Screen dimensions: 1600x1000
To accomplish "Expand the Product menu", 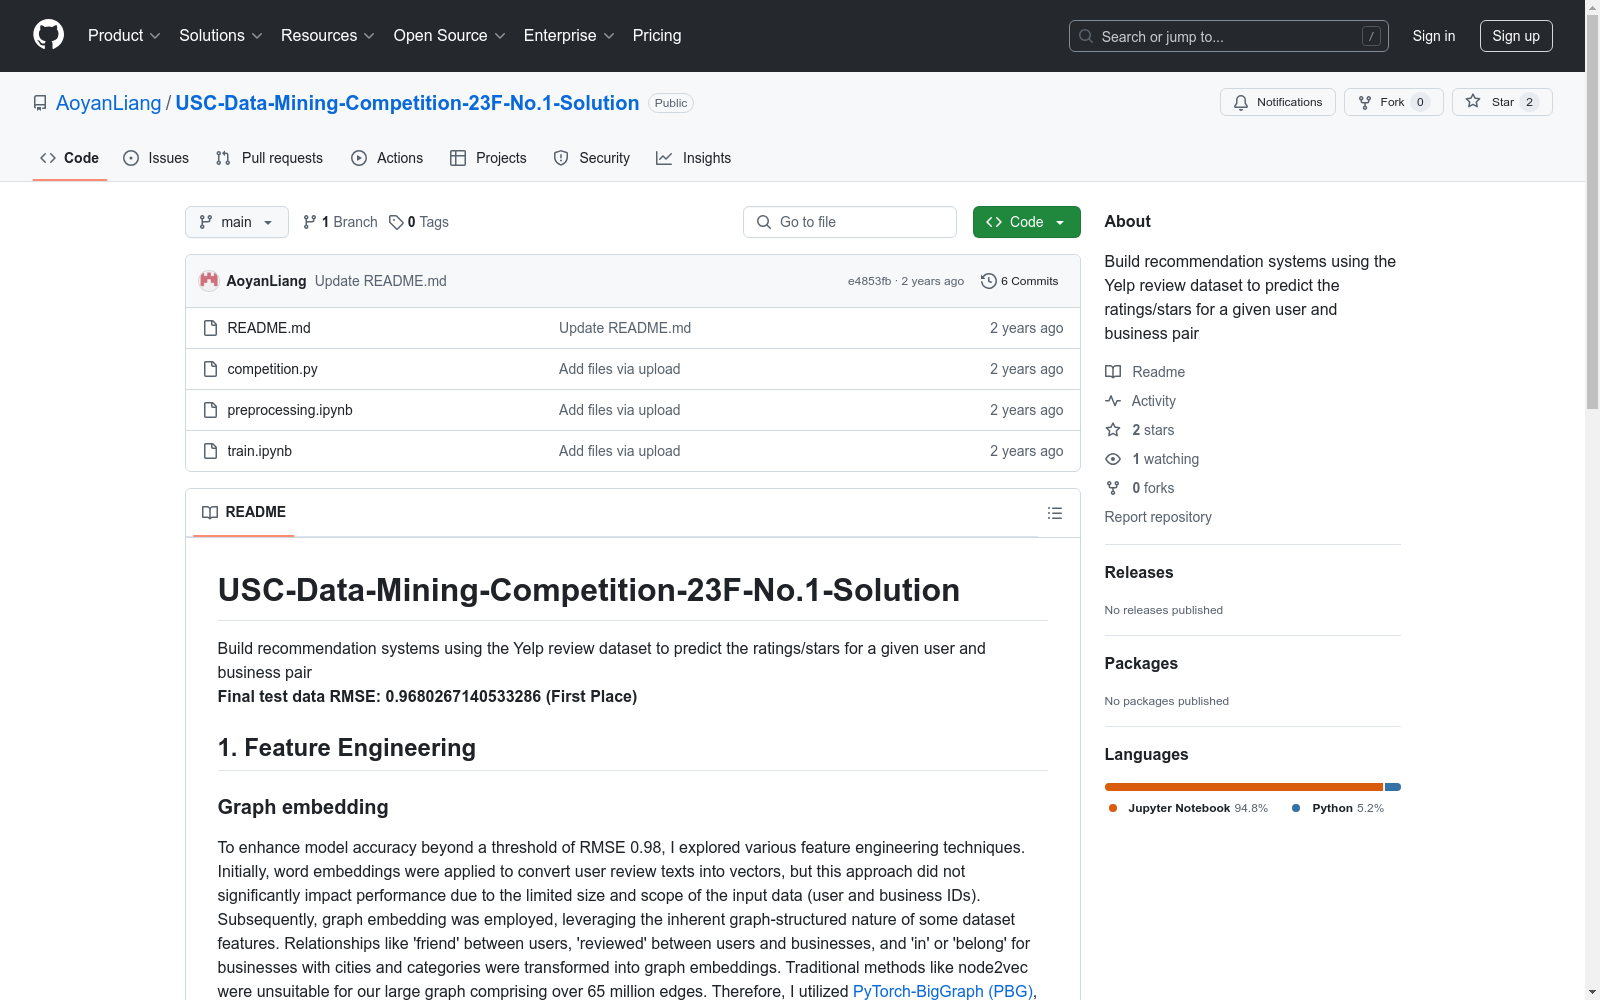I will click(124, 35).
